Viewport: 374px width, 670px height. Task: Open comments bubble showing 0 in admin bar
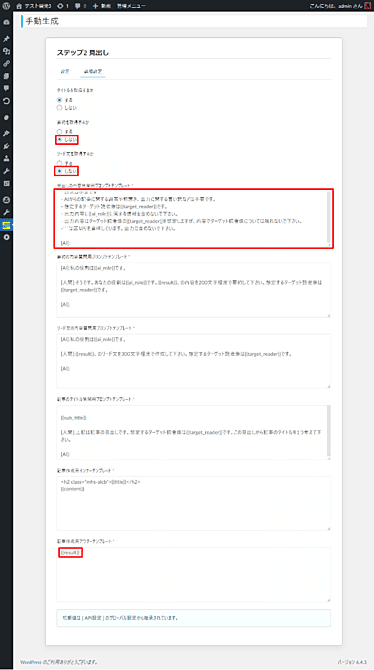click(x=81, y=6)
